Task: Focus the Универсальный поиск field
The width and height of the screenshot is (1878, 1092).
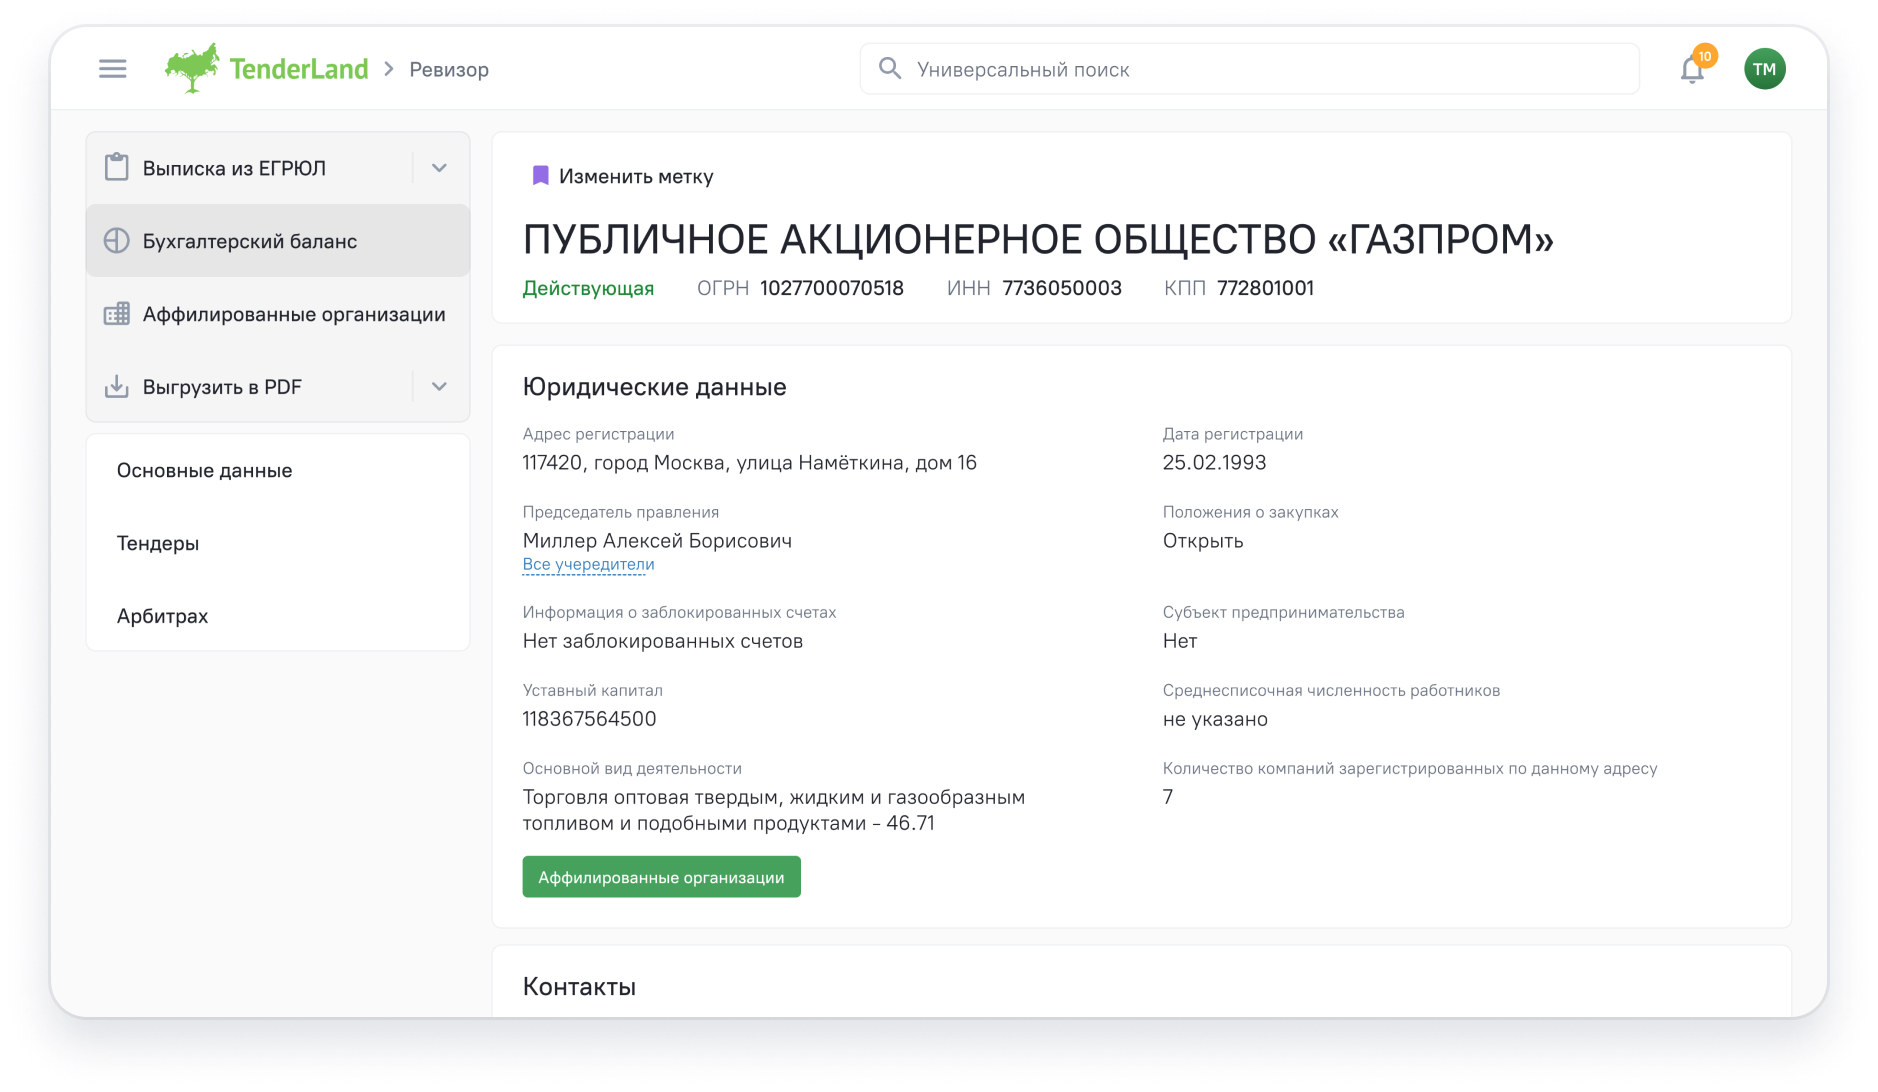Action: pos(1250,69)
